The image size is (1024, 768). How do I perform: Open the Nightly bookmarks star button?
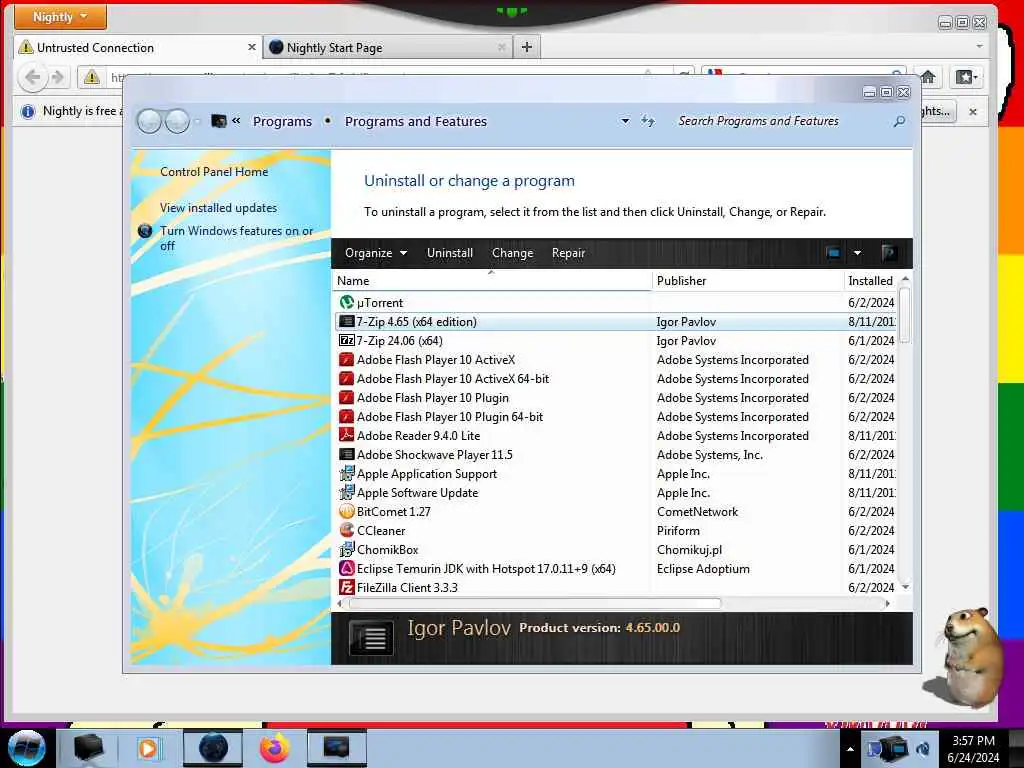966,77
